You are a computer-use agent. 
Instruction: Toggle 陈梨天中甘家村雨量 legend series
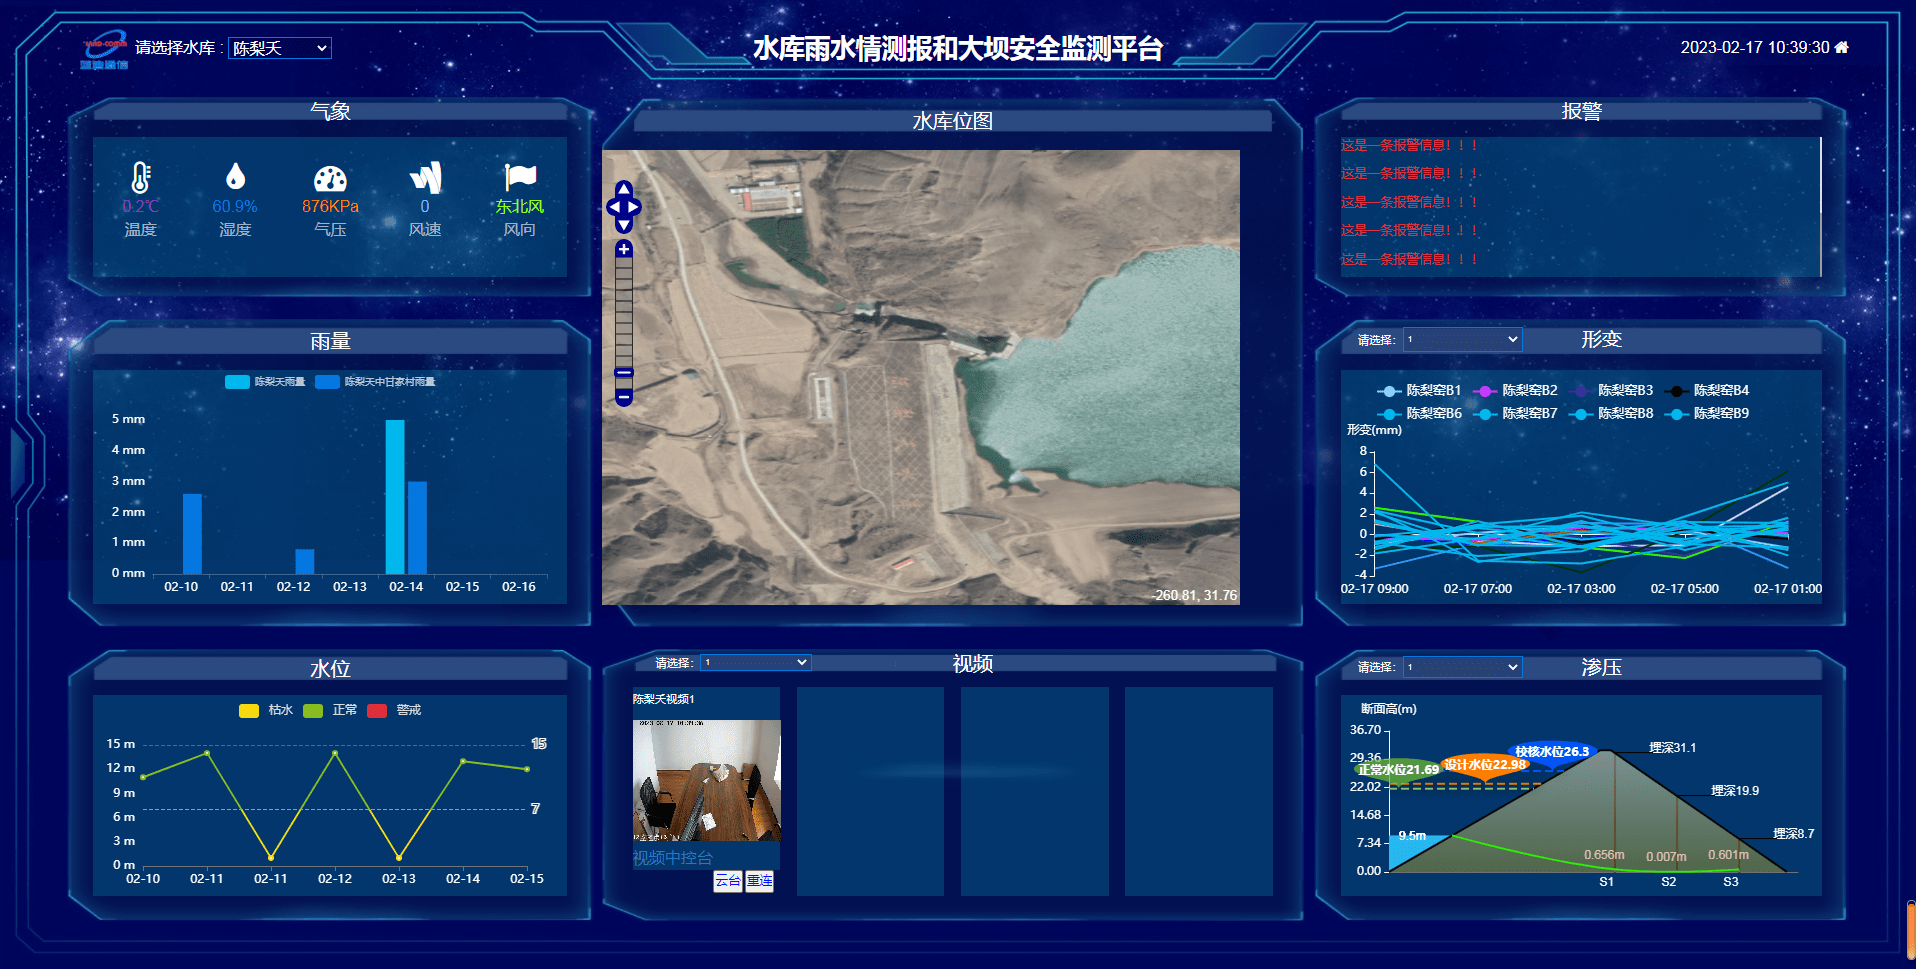click(x=375, y=382)
